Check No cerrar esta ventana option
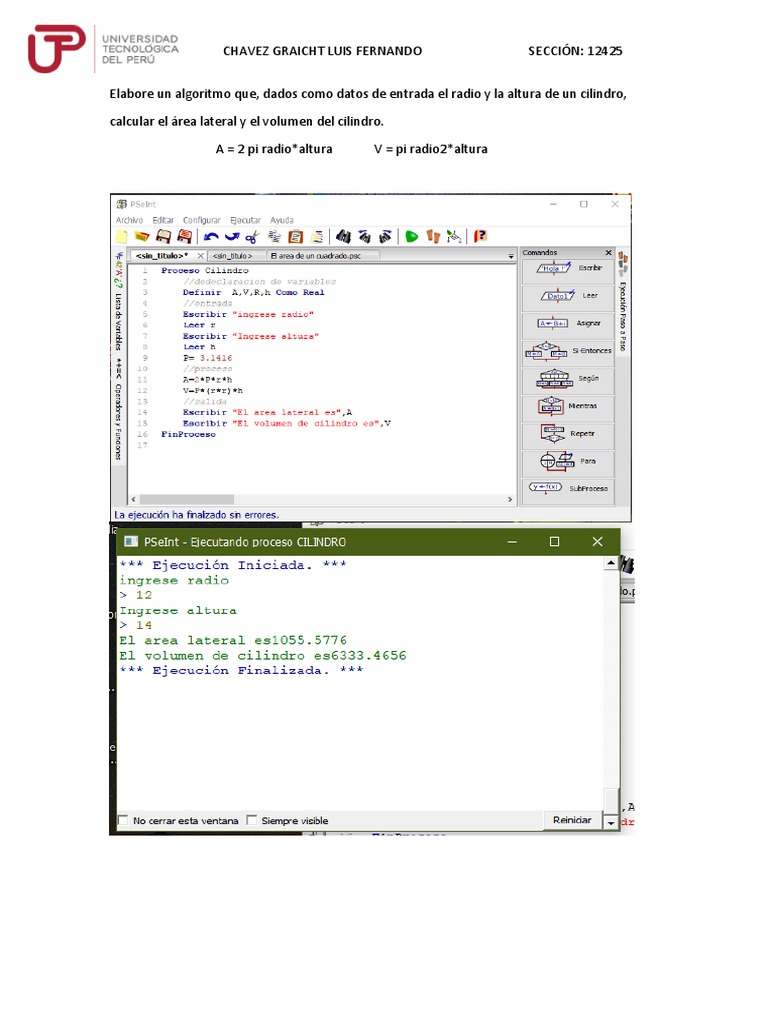Viewport: 768px width, 1024px height. coord(123,820)
